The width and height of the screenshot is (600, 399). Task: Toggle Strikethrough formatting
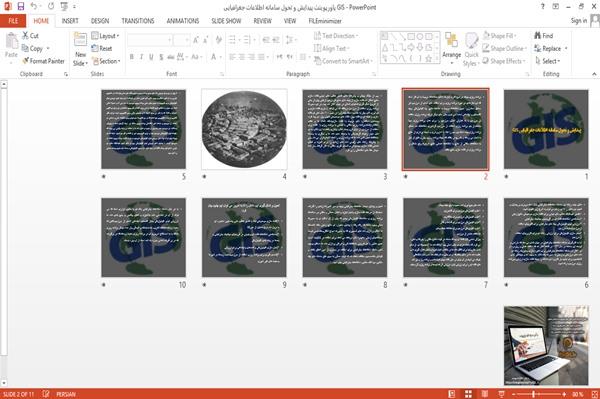(x=171, y=57)
